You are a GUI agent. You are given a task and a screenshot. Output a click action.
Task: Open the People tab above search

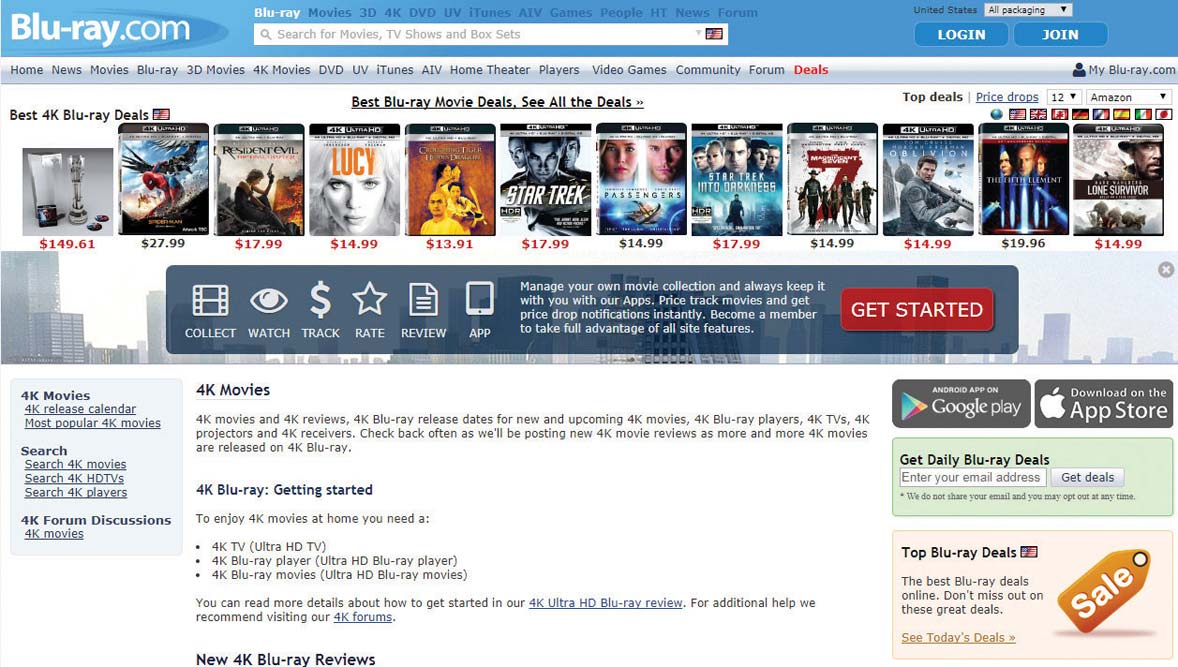(x=621, y=13)
